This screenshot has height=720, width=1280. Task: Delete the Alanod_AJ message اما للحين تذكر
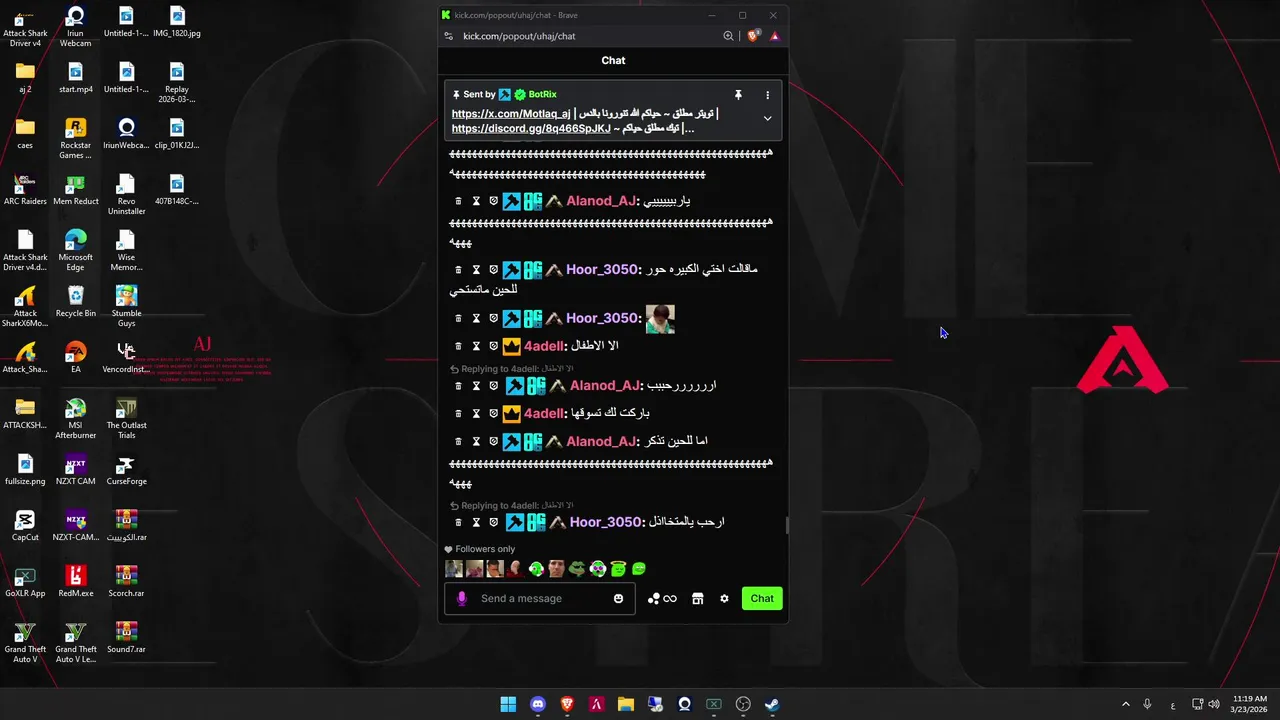pos(458,441)
